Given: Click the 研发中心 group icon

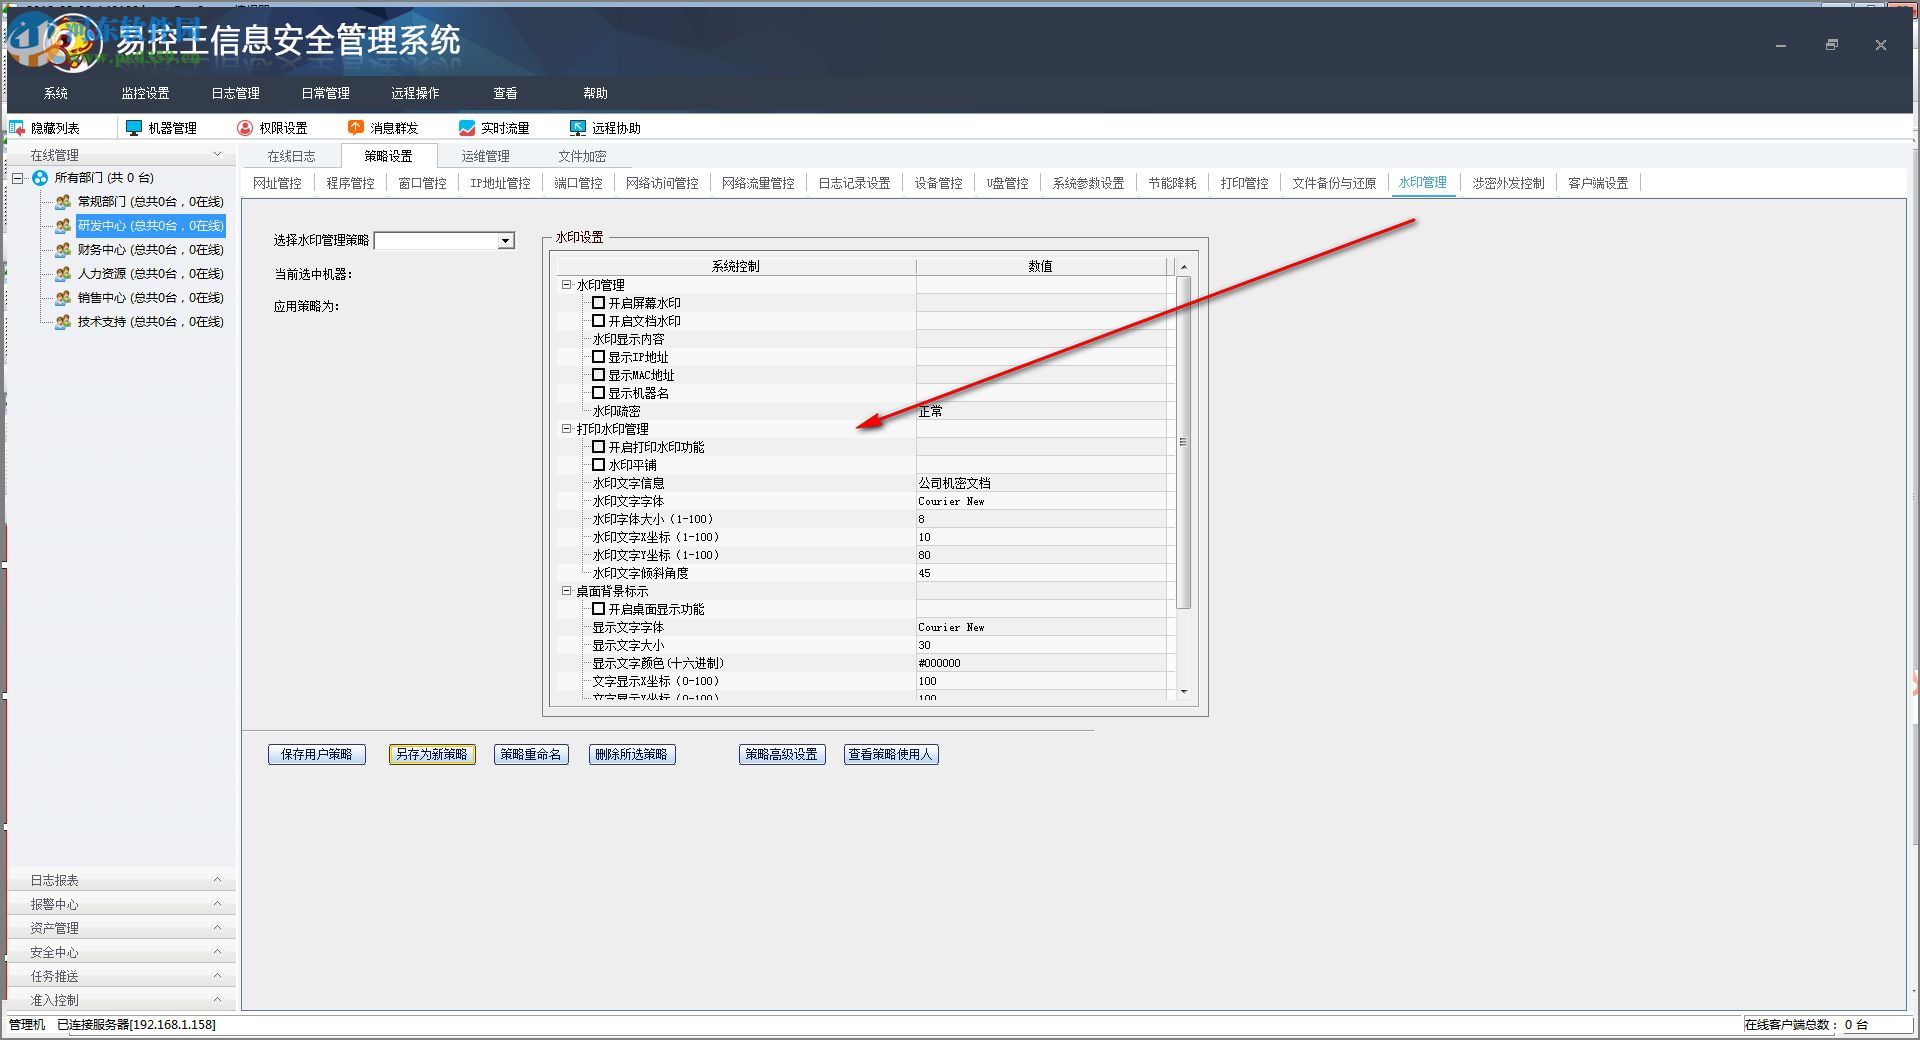Looking at the screenshot, I should (63, 226).
